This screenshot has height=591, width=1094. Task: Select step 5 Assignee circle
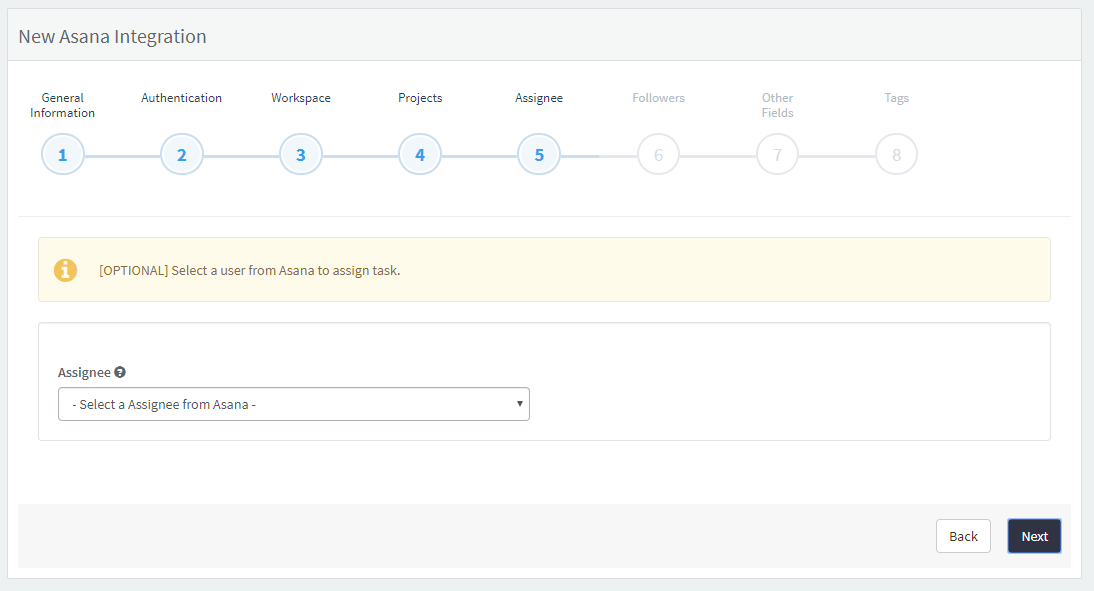click(539, 154)
